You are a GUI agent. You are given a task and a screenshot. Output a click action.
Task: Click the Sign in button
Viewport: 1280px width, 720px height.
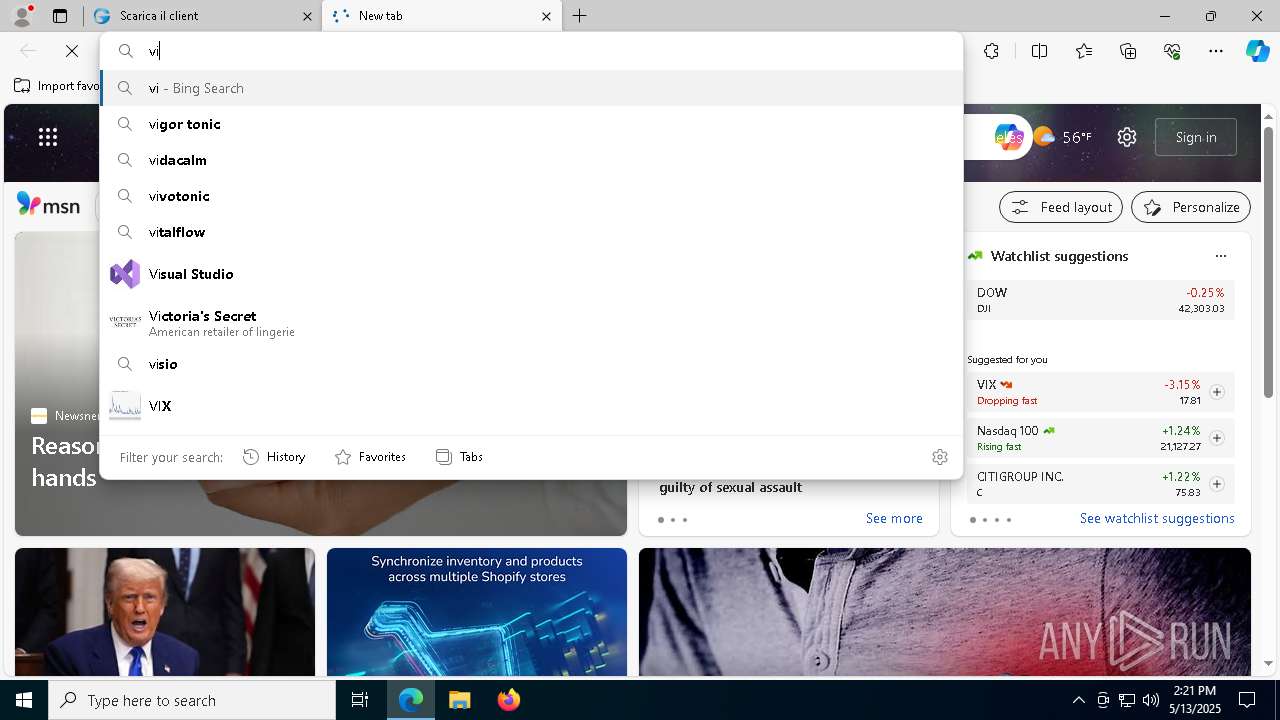(x=1196, y=137)
